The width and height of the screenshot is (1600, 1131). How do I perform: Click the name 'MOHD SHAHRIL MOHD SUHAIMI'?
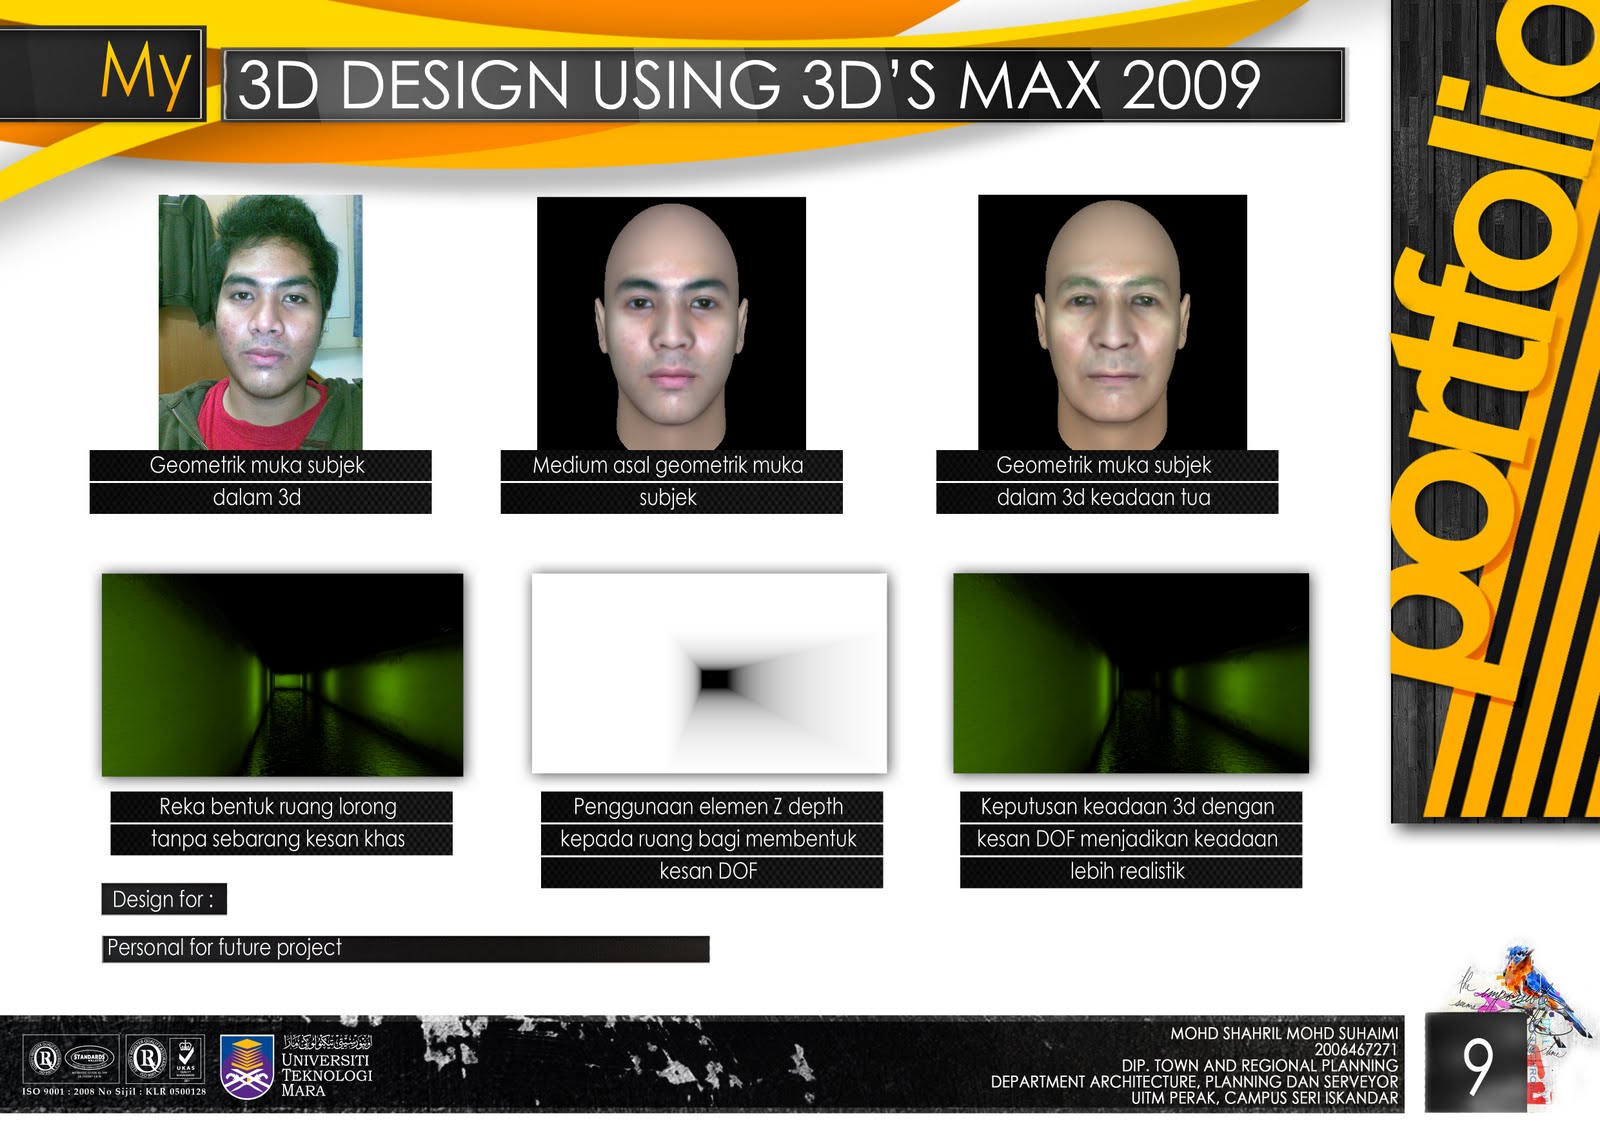click(x=1284, y=1033)
